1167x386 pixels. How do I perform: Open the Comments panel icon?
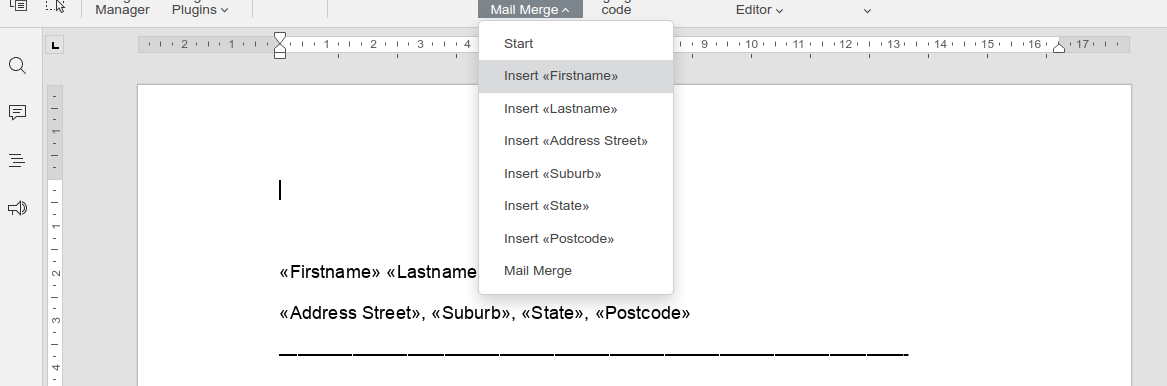(x=17, y=112)
